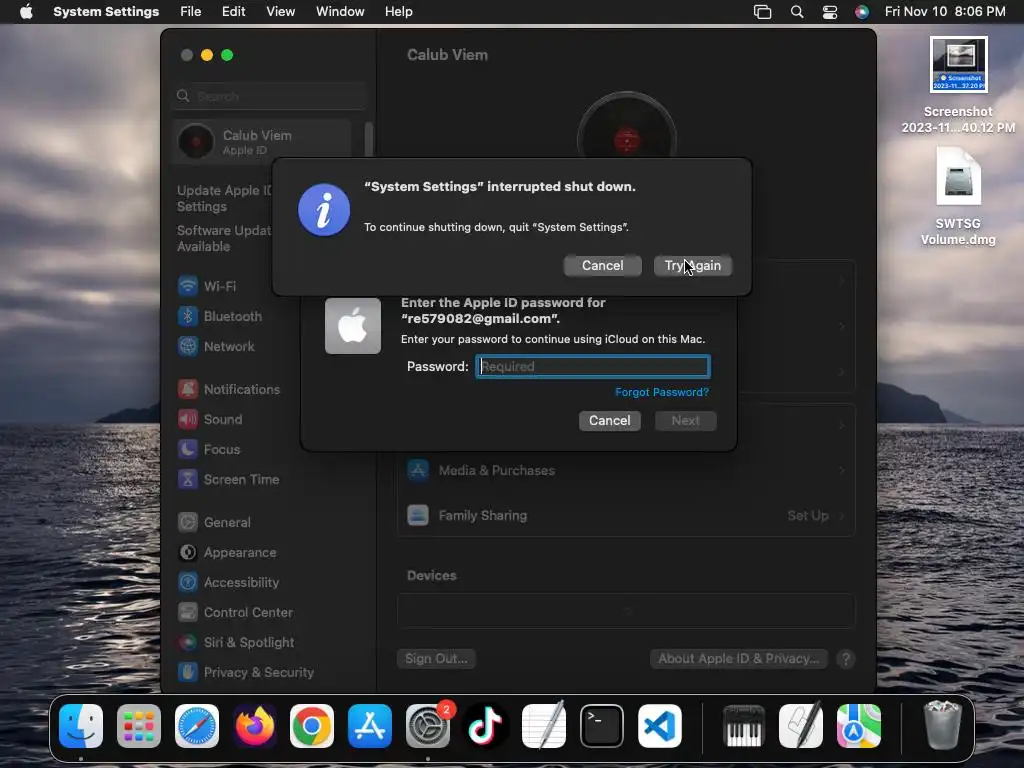Open the piano keyboard app in Dock

[x=744, y=726]
